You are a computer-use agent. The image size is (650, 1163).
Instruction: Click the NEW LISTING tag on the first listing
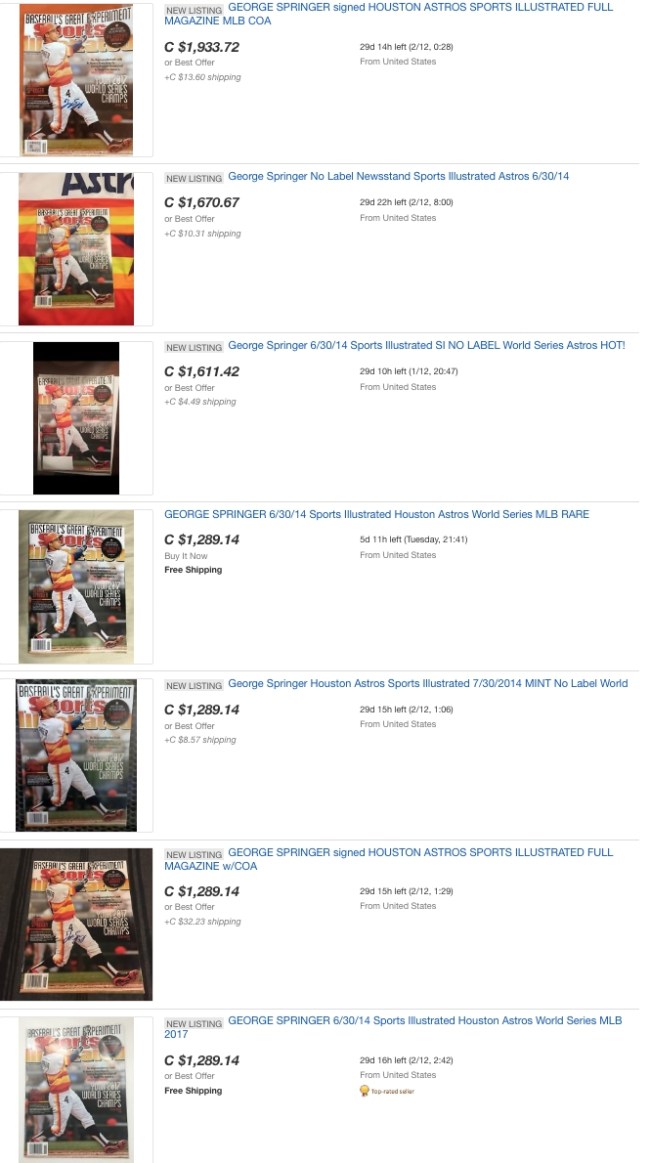[194, 10]
